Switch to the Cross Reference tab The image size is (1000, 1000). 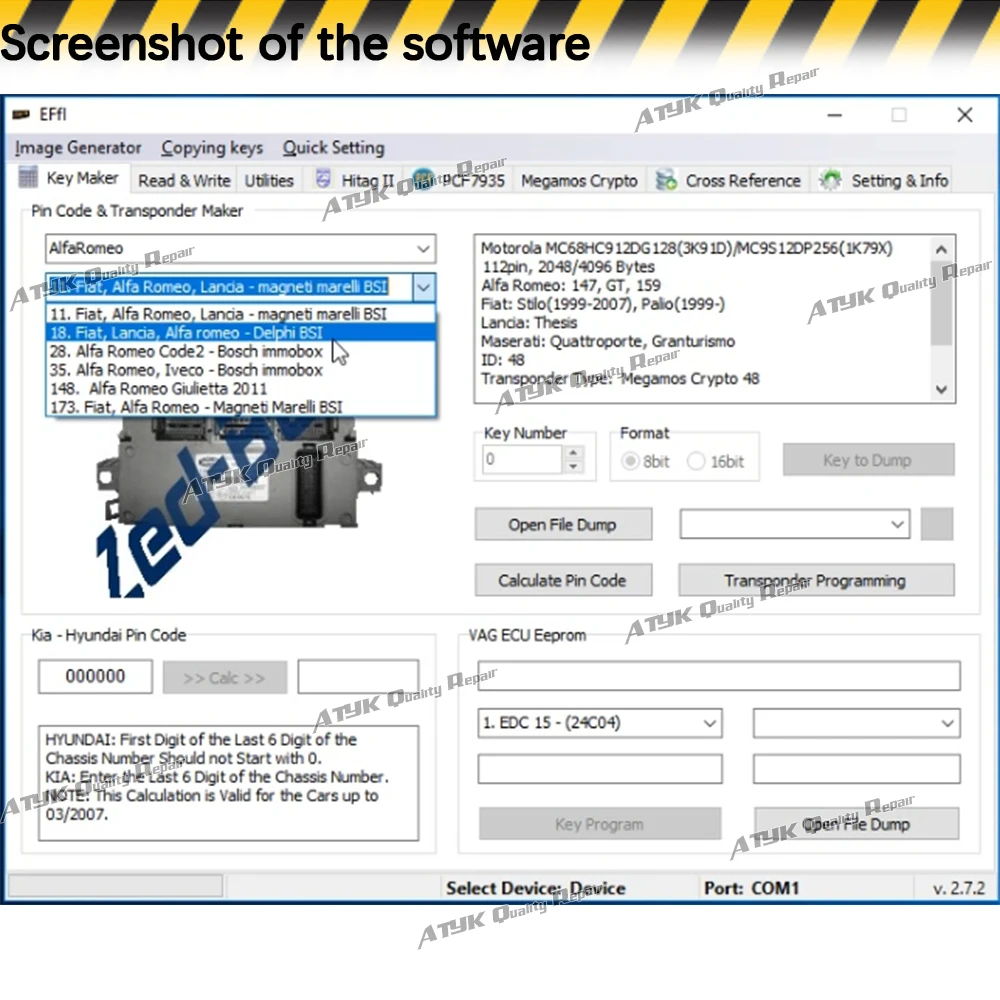click(x=728, y=181)
